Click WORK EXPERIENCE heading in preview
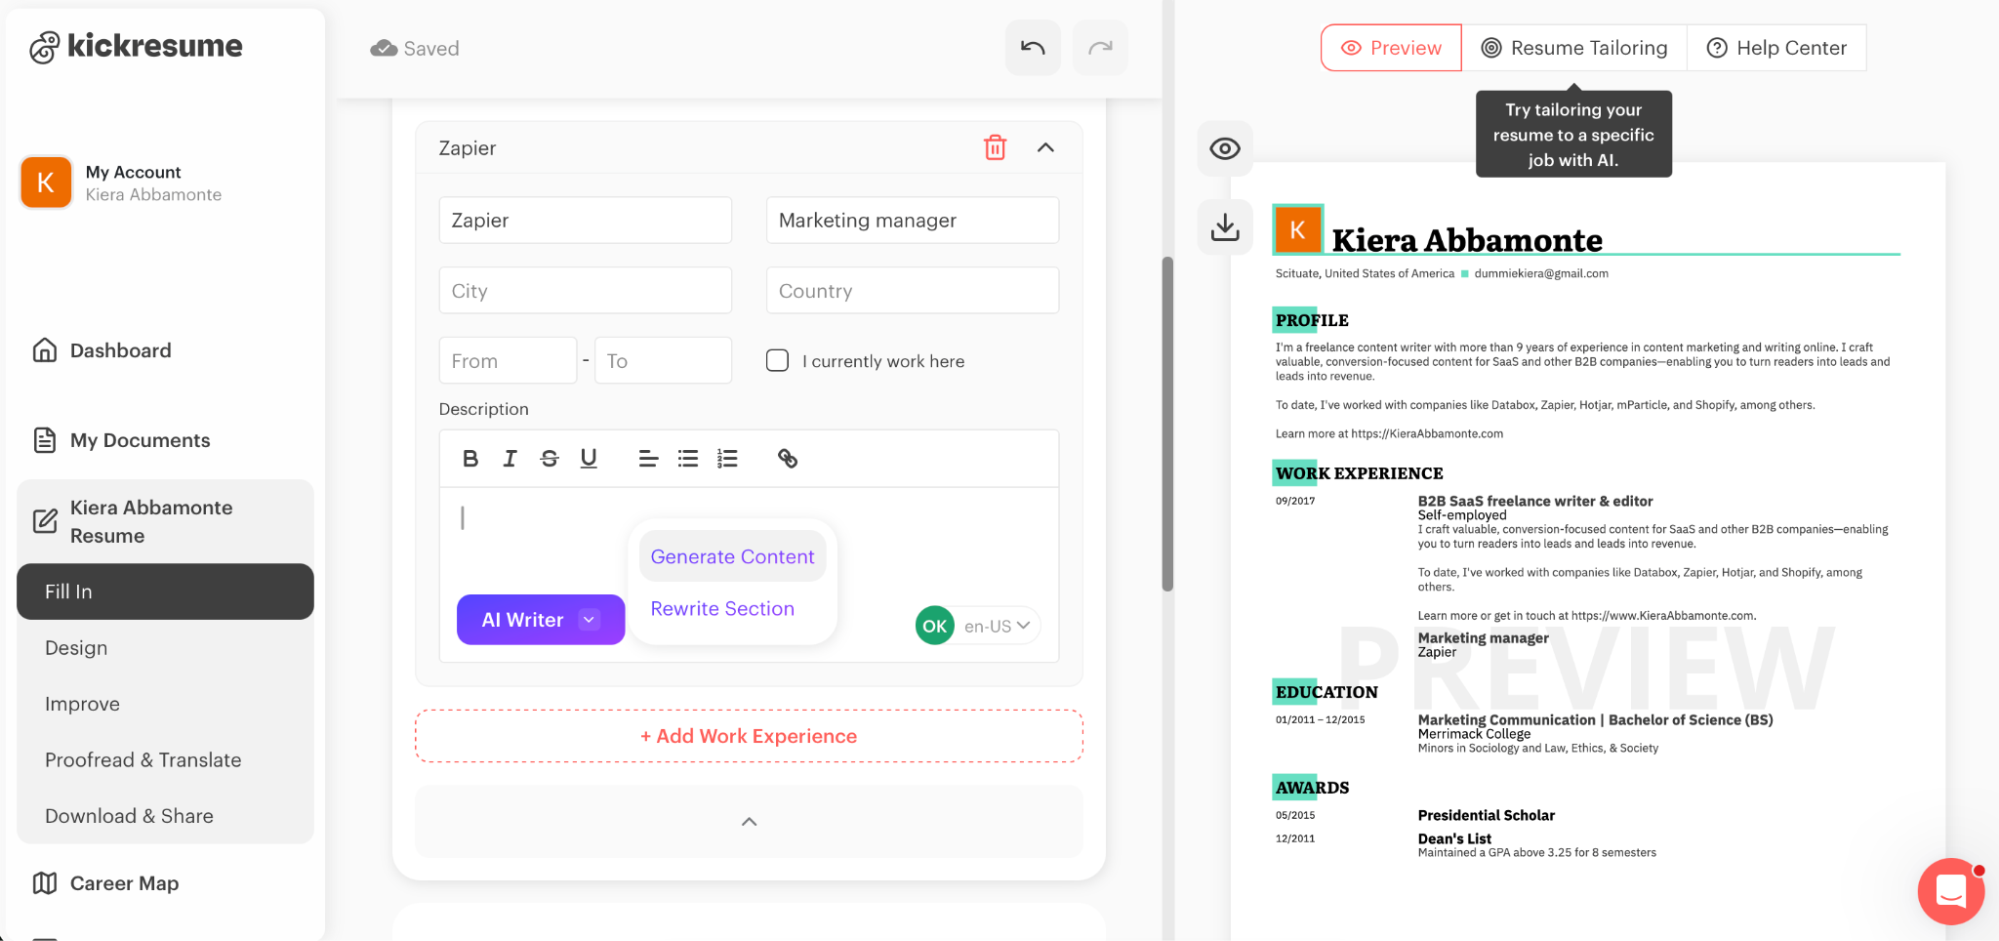The width and height of the screenshot is (1999, 941). [1359, 473]
